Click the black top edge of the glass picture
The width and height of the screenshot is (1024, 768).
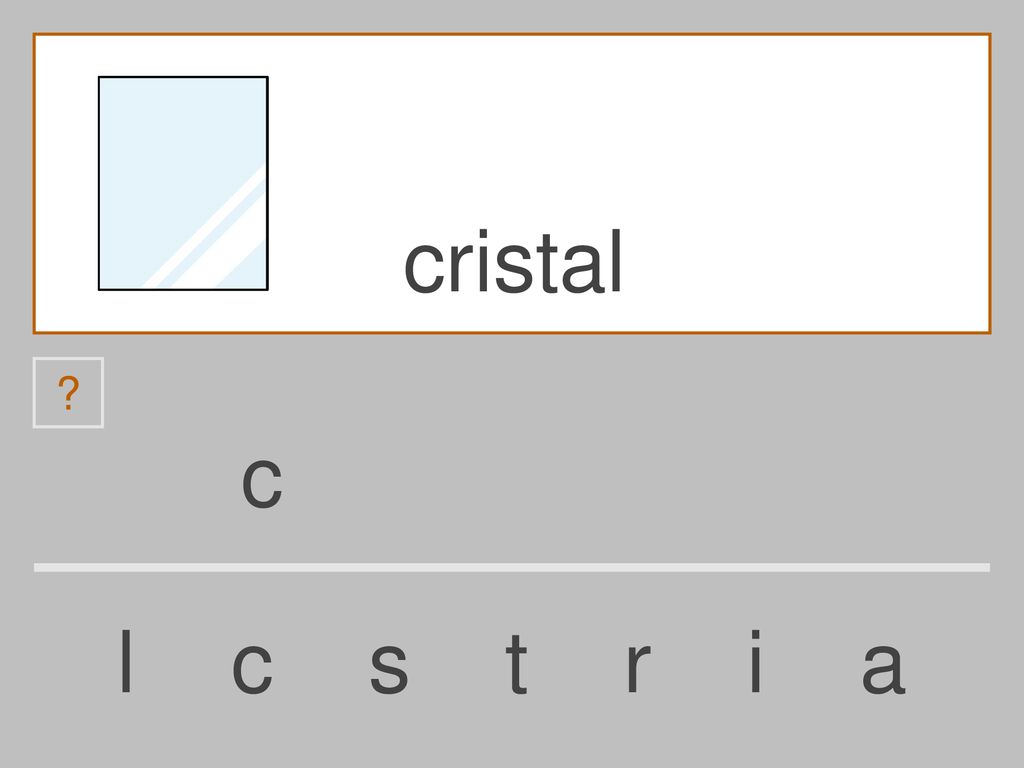point(183,77)
